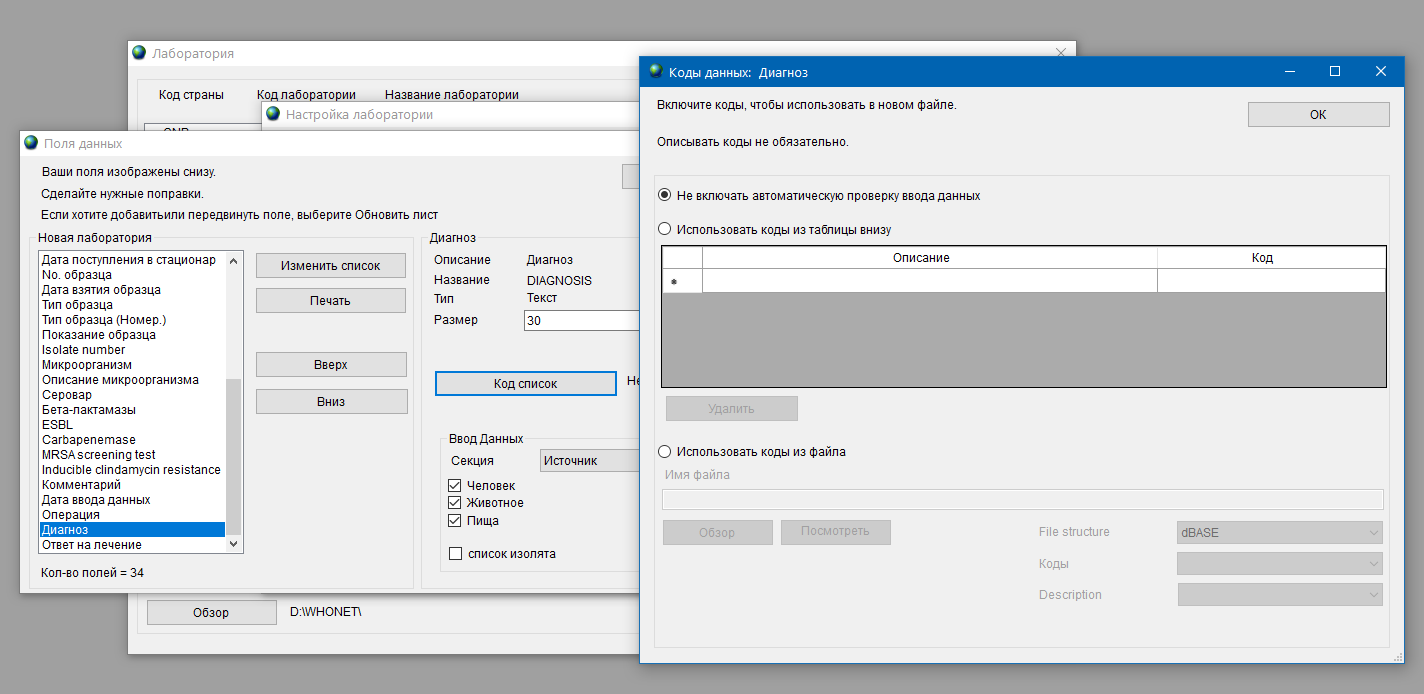The height and width of the screenshot is (694, 1424).
Task: Select 'Бета-лактамазы' field
Action: pyautogui.click(x=133, y=410)
